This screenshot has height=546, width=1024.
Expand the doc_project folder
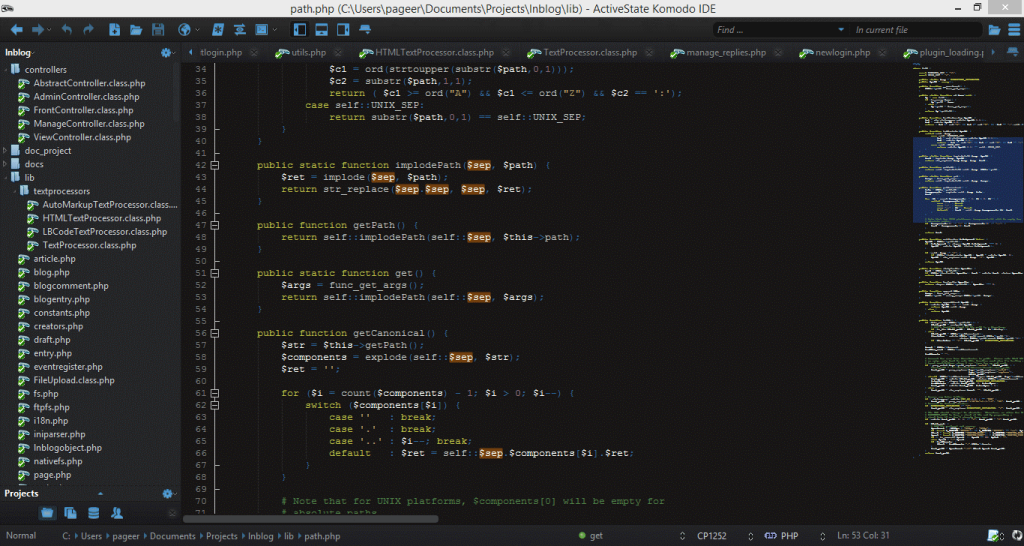pos(6,150)
